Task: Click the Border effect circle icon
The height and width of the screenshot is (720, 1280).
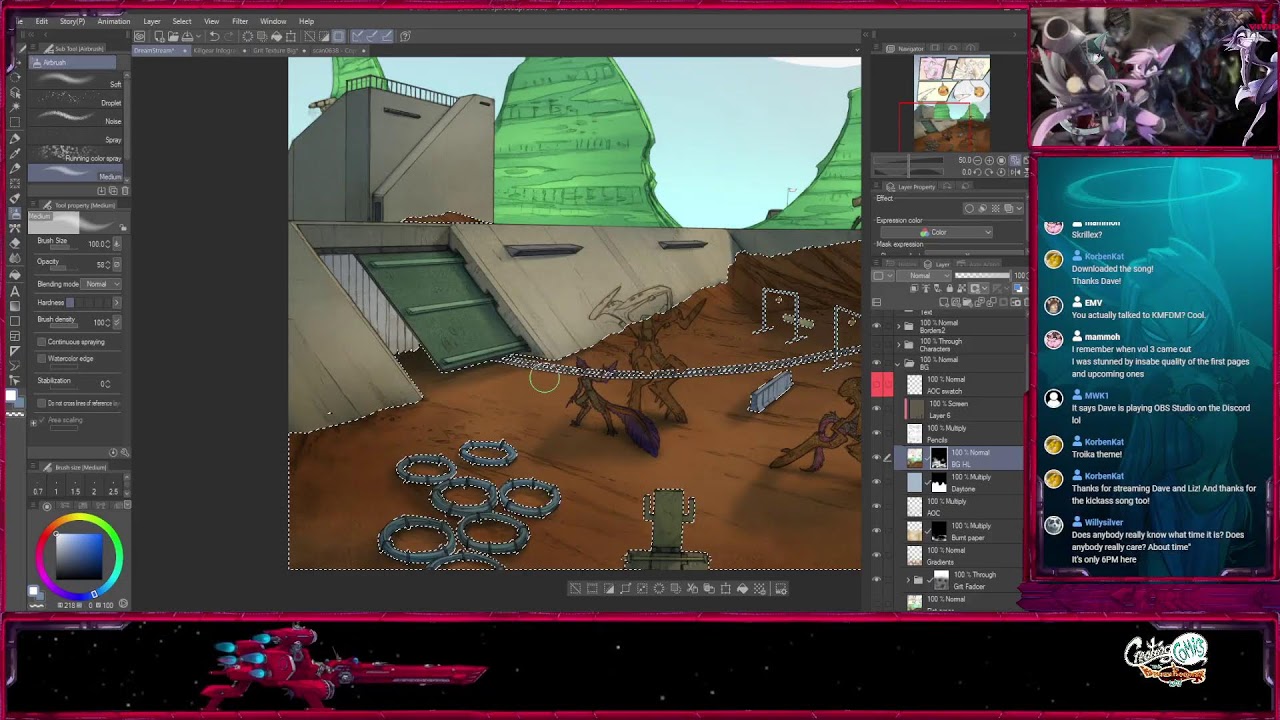Action: point(969,208)
